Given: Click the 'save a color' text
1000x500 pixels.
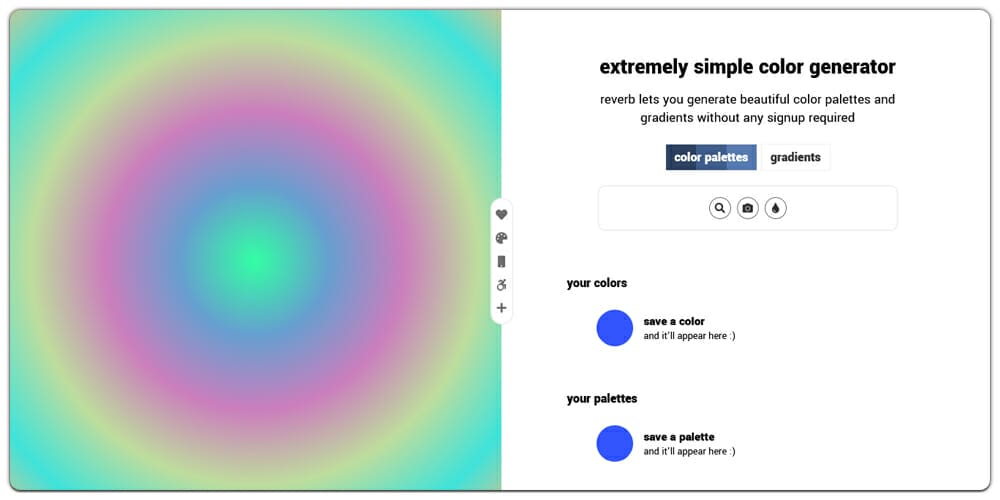Looking at the screenshot, I should [x=674, y=322].
